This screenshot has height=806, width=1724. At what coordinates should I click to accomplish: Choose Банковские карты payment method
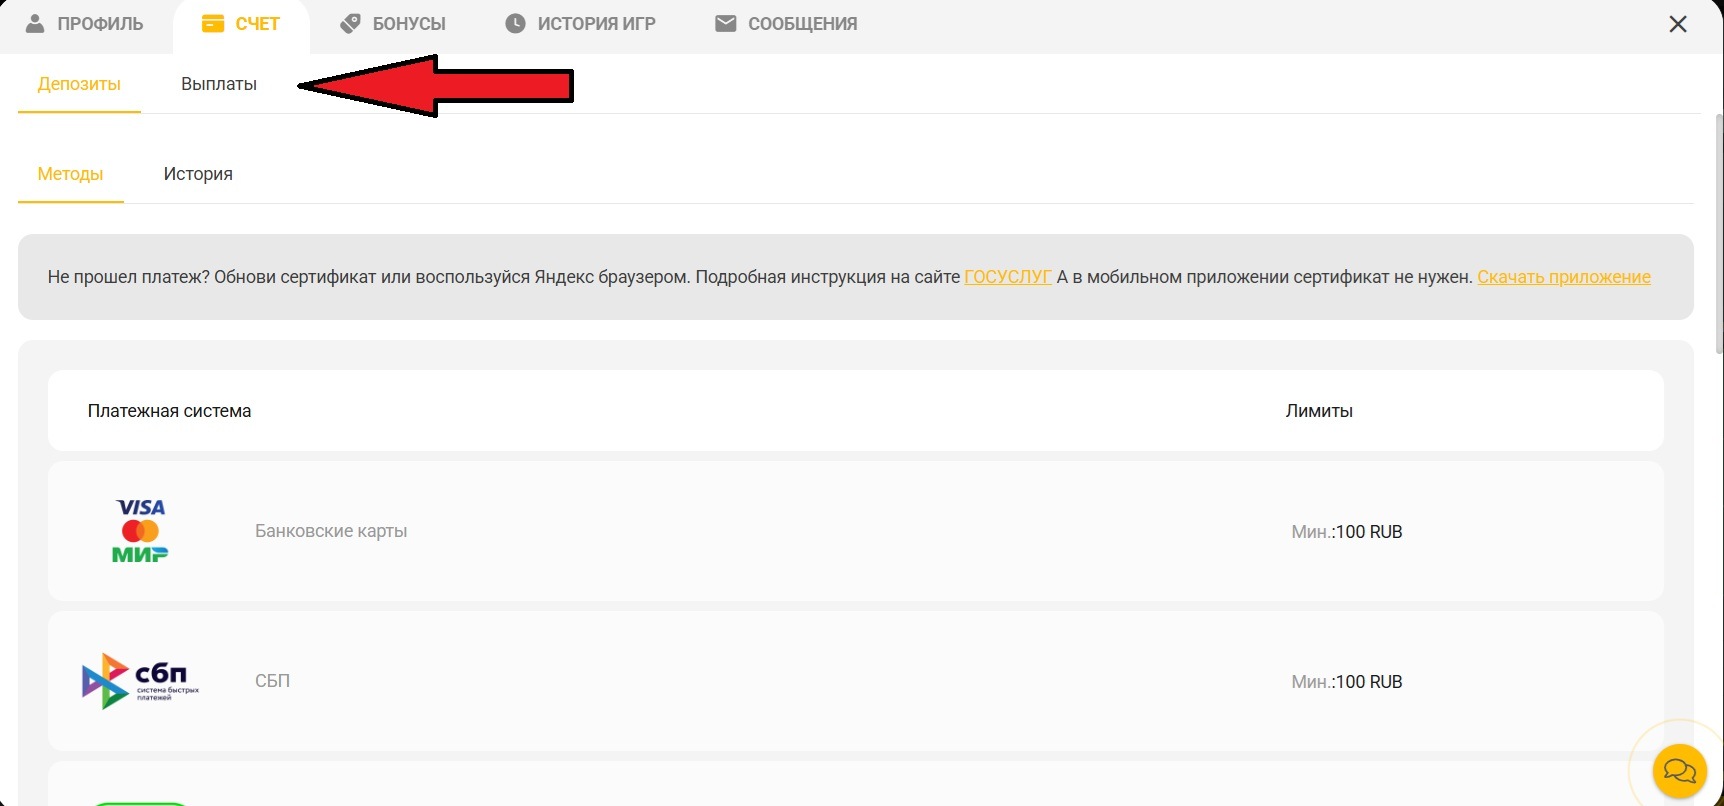(856, 531)
